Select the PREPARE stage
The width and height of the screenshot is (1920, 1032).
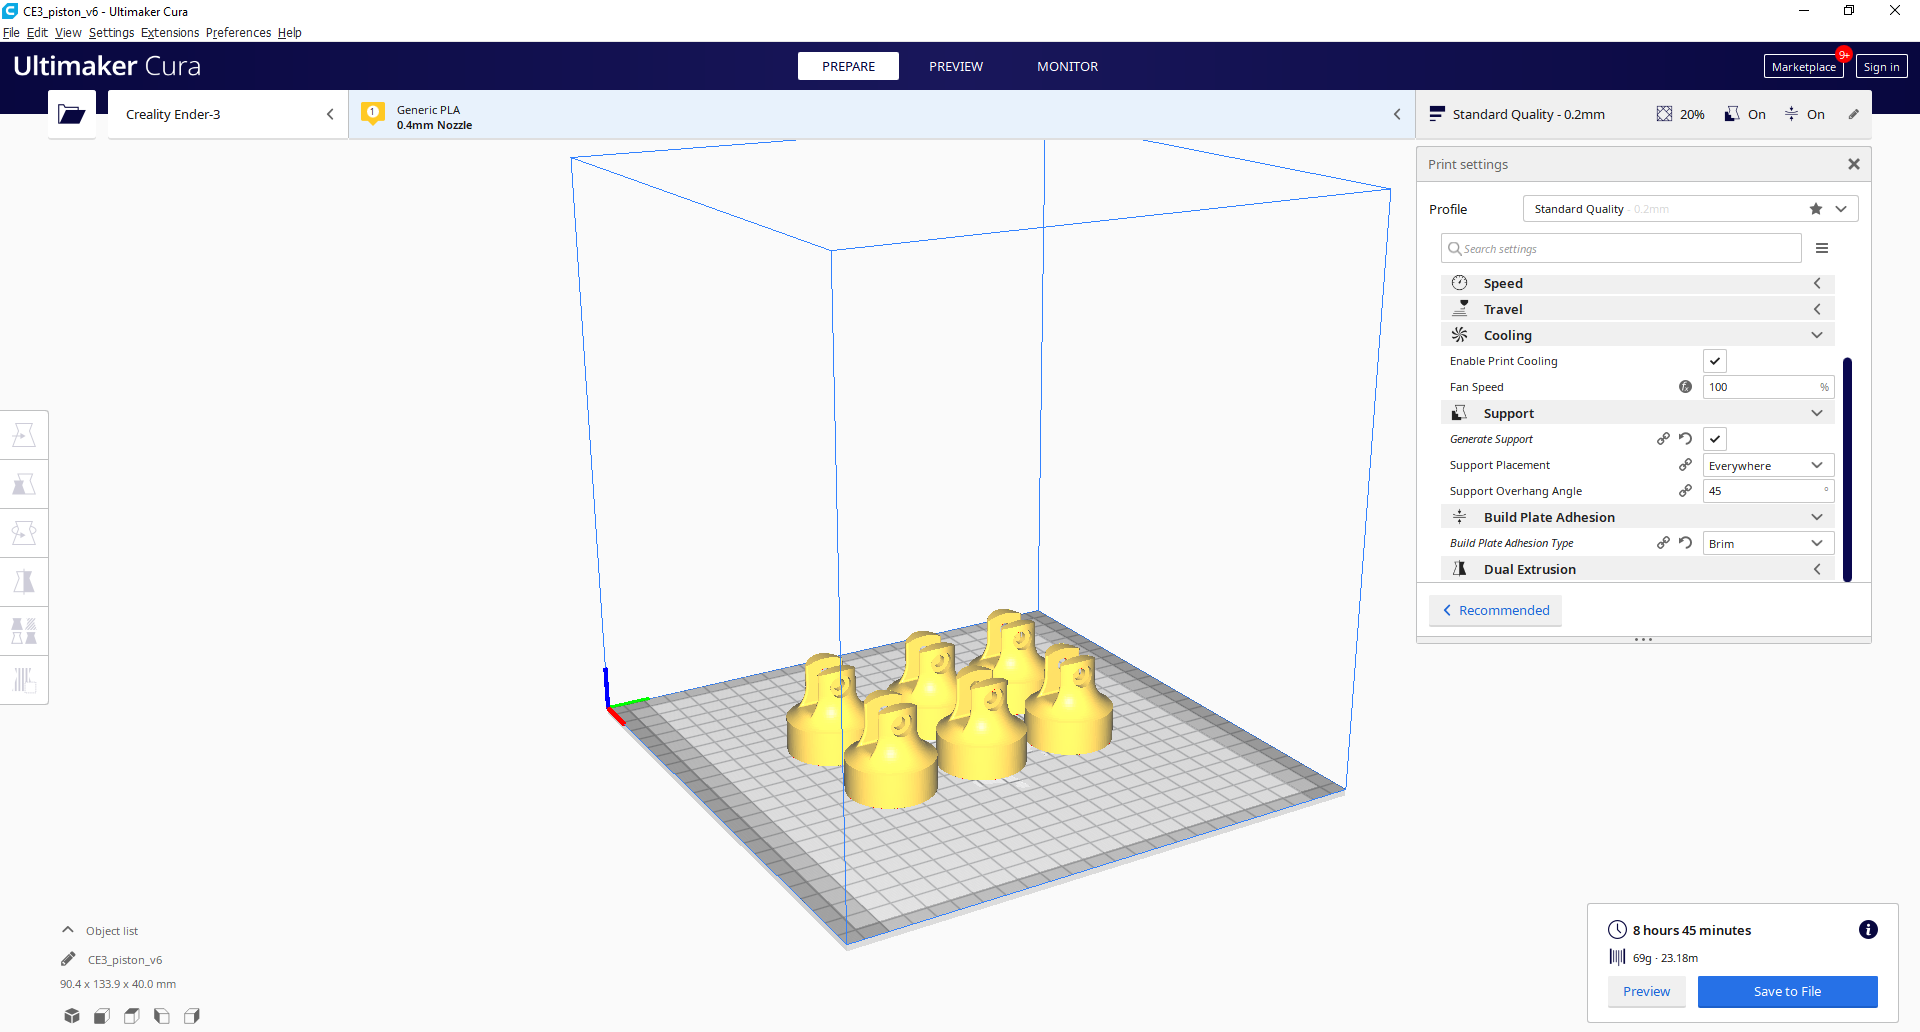click(848, 66)
